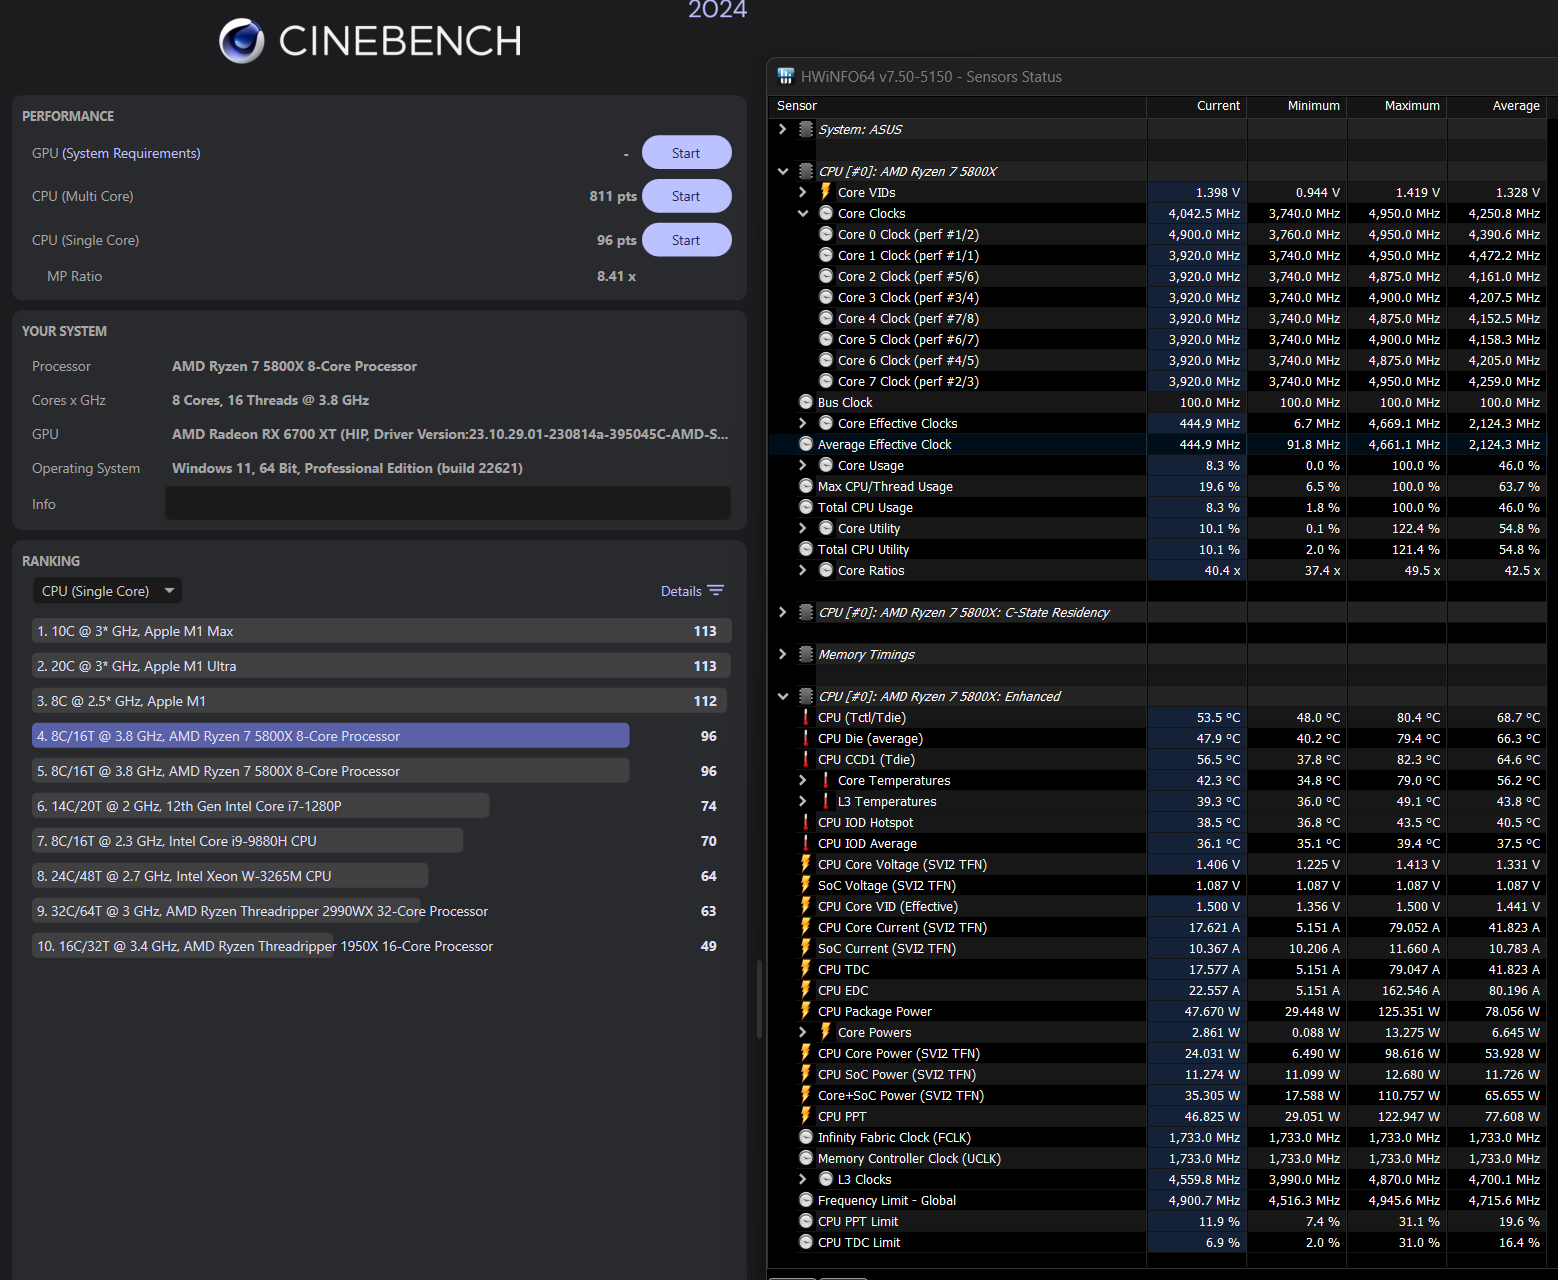Expand the System: ASUS sensor group
The image size is (1558, 1280).
click(783, 129)
